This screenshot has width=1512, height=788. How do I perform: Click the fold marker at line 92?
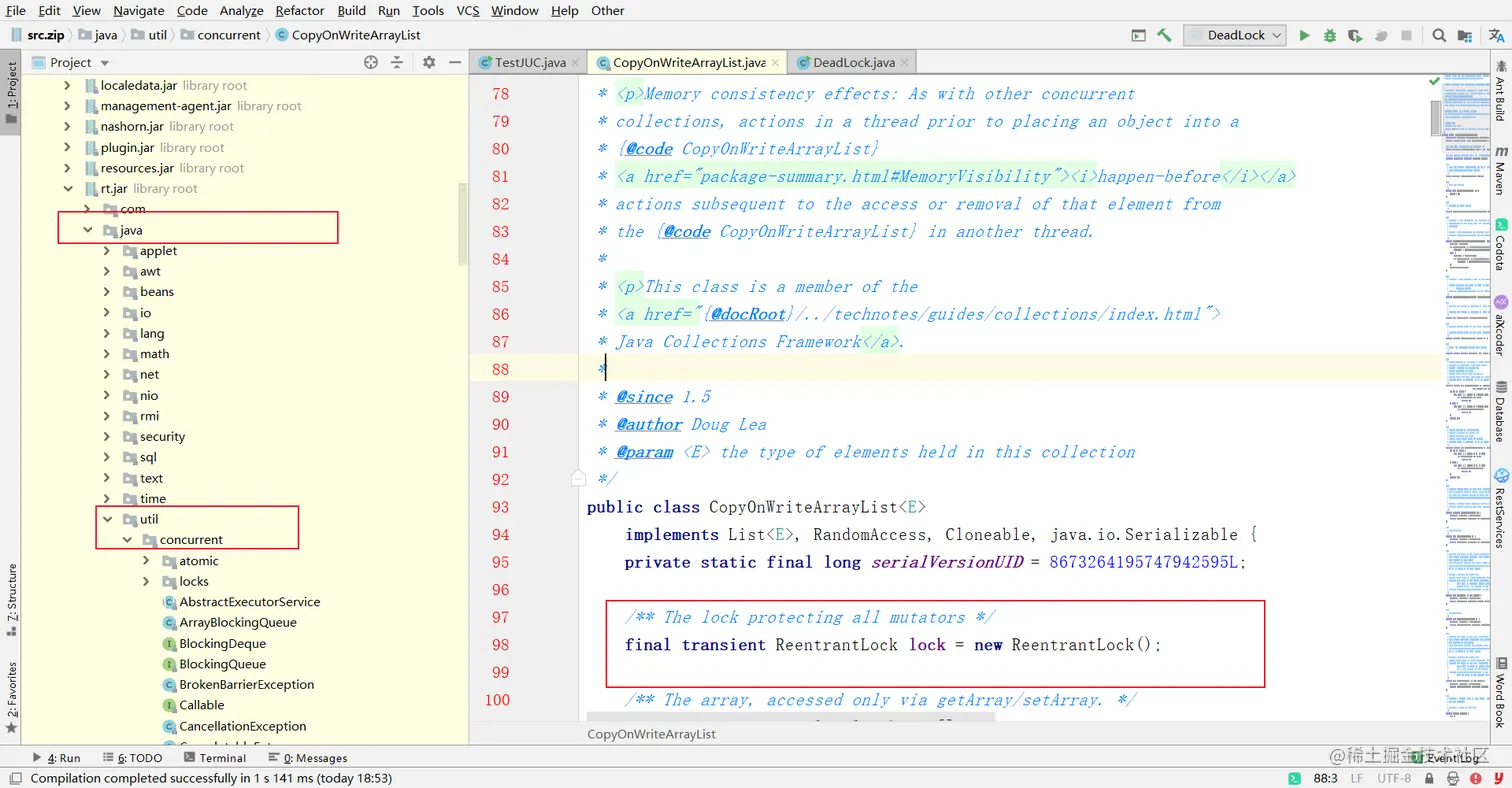577,479
